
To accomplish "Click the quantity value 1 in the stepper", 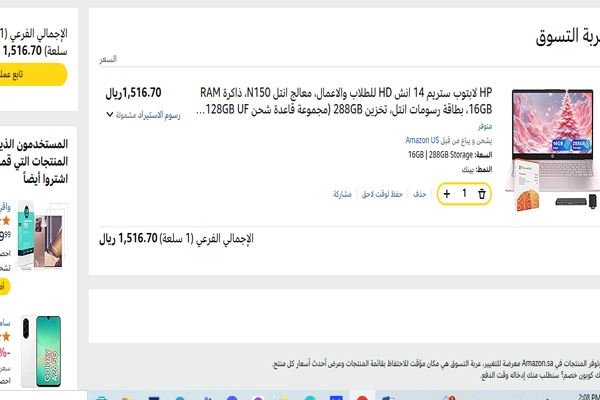I will point(464,193).
